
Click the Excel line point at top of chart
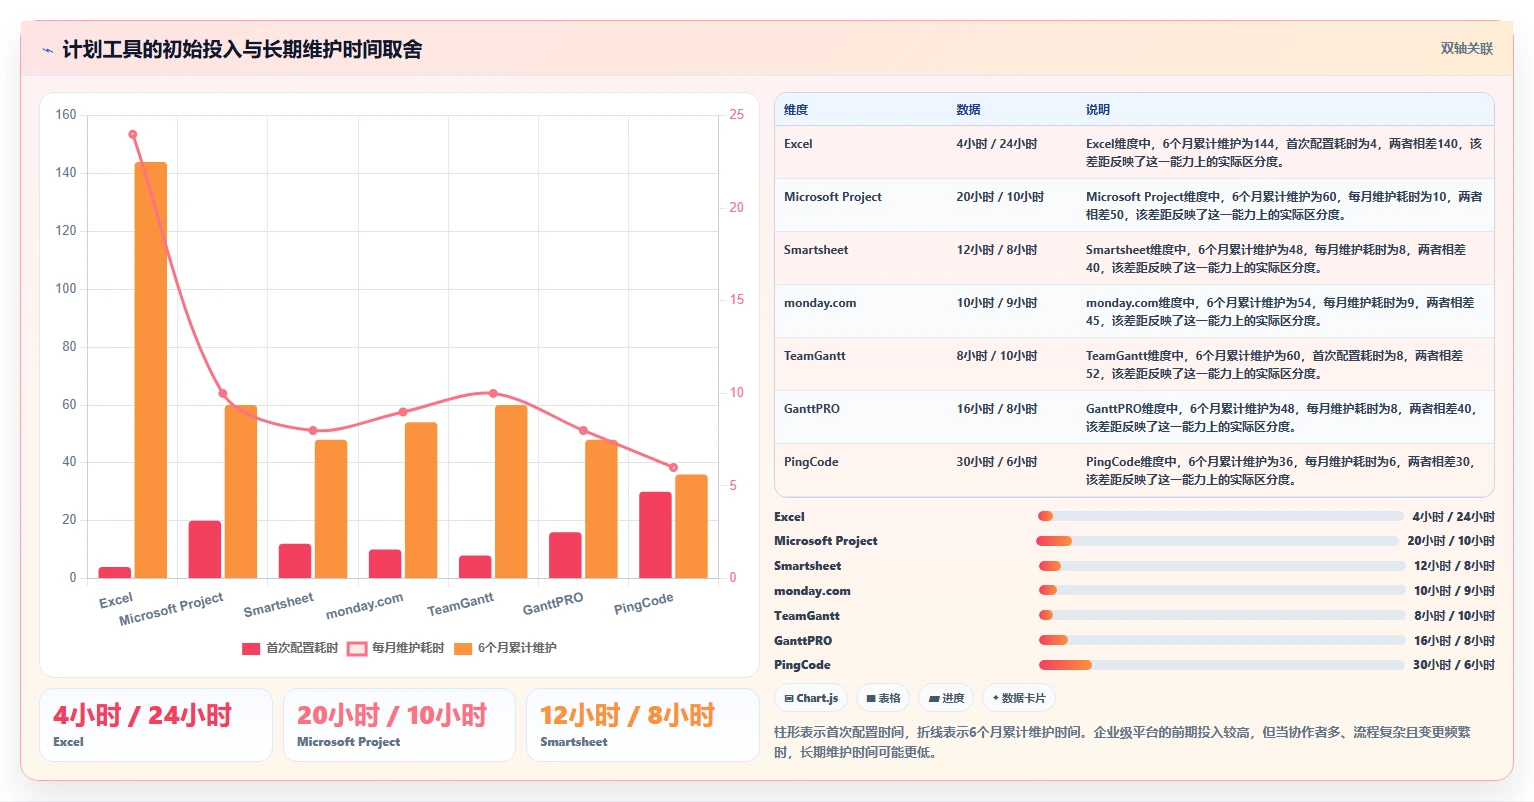point(133,134)
